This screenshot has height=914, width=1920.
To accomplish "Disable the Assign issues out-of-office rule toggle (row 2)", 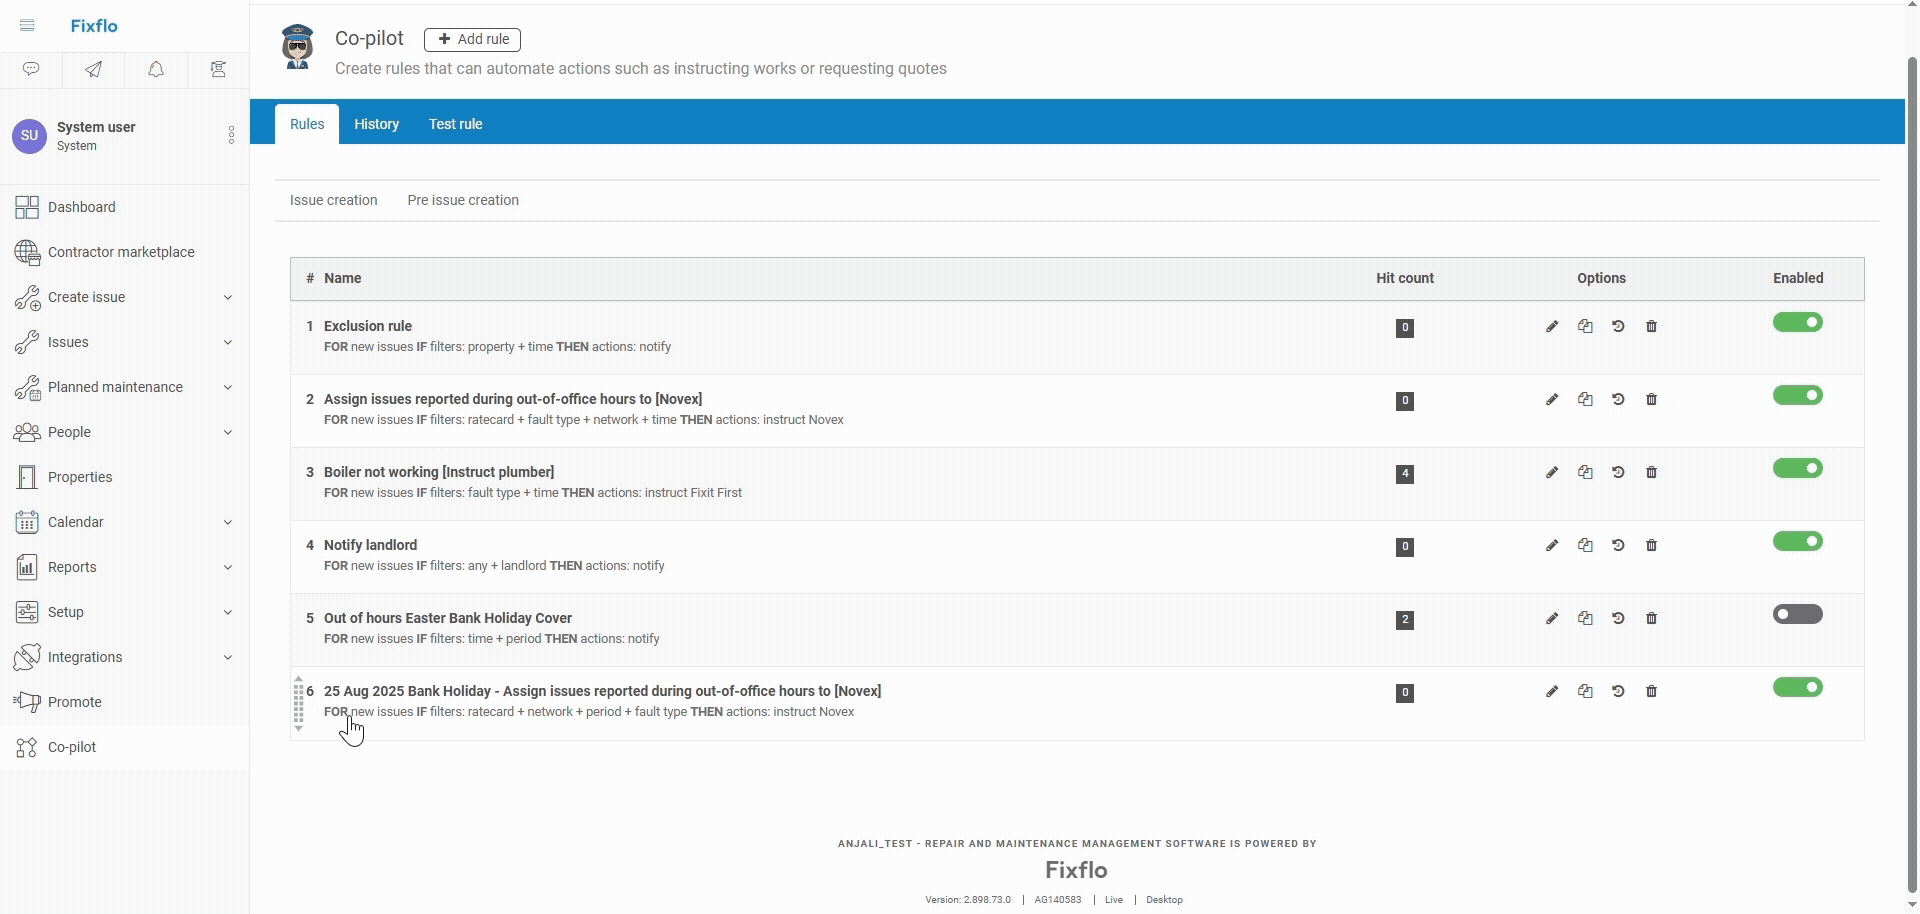I will [x=1798, y=395].
